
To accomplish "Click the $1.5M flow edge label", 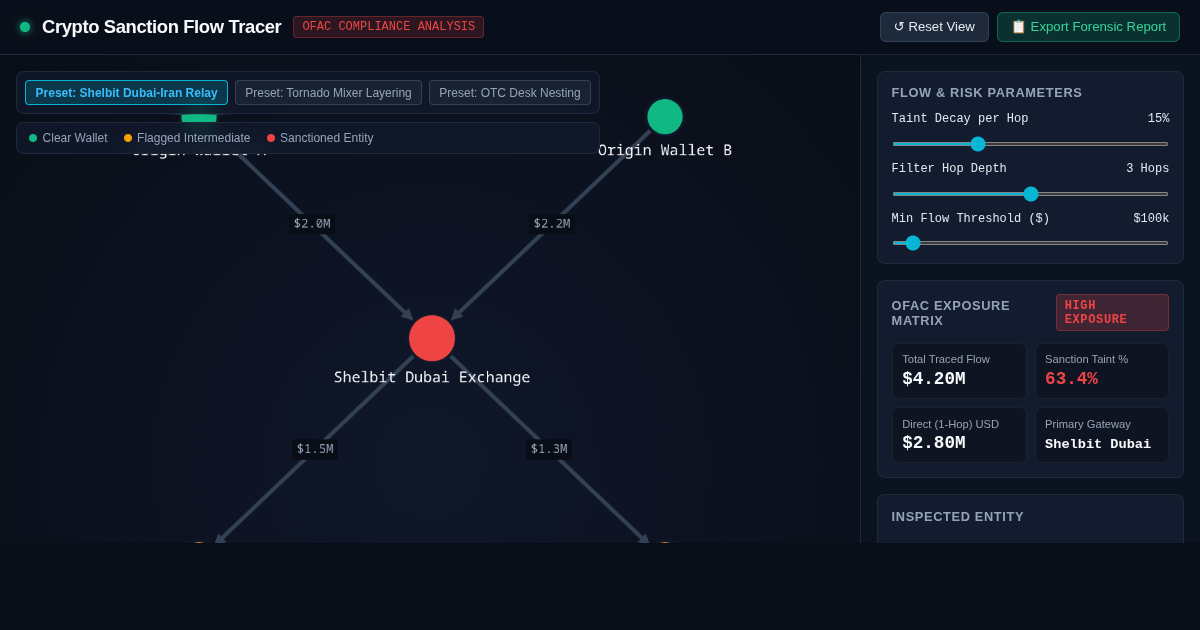I will click(315, 449).
